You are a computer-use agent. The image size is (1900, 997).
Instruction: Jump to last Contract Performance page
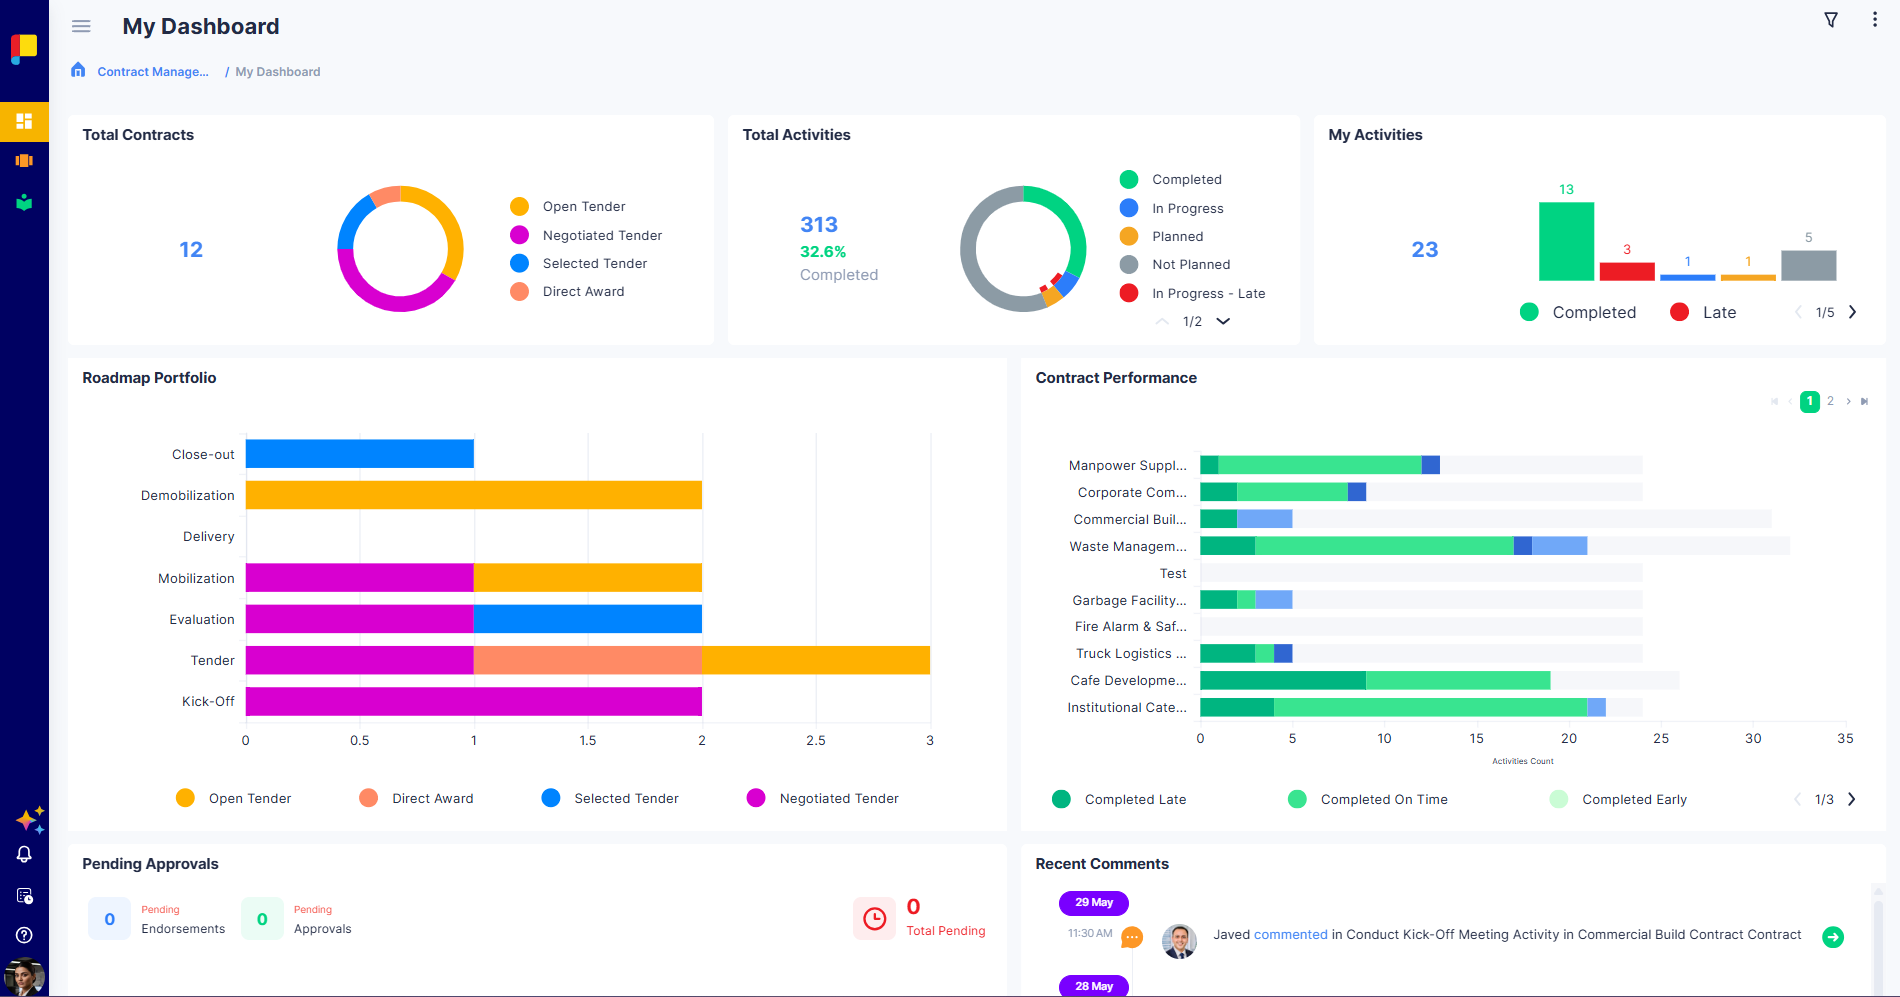tap(1864, 401)
